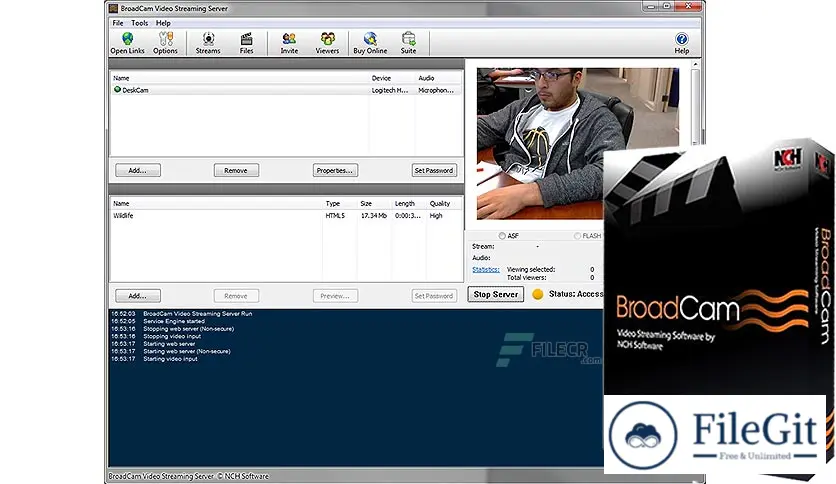Select the DeskCam stream row

point(286,90)
